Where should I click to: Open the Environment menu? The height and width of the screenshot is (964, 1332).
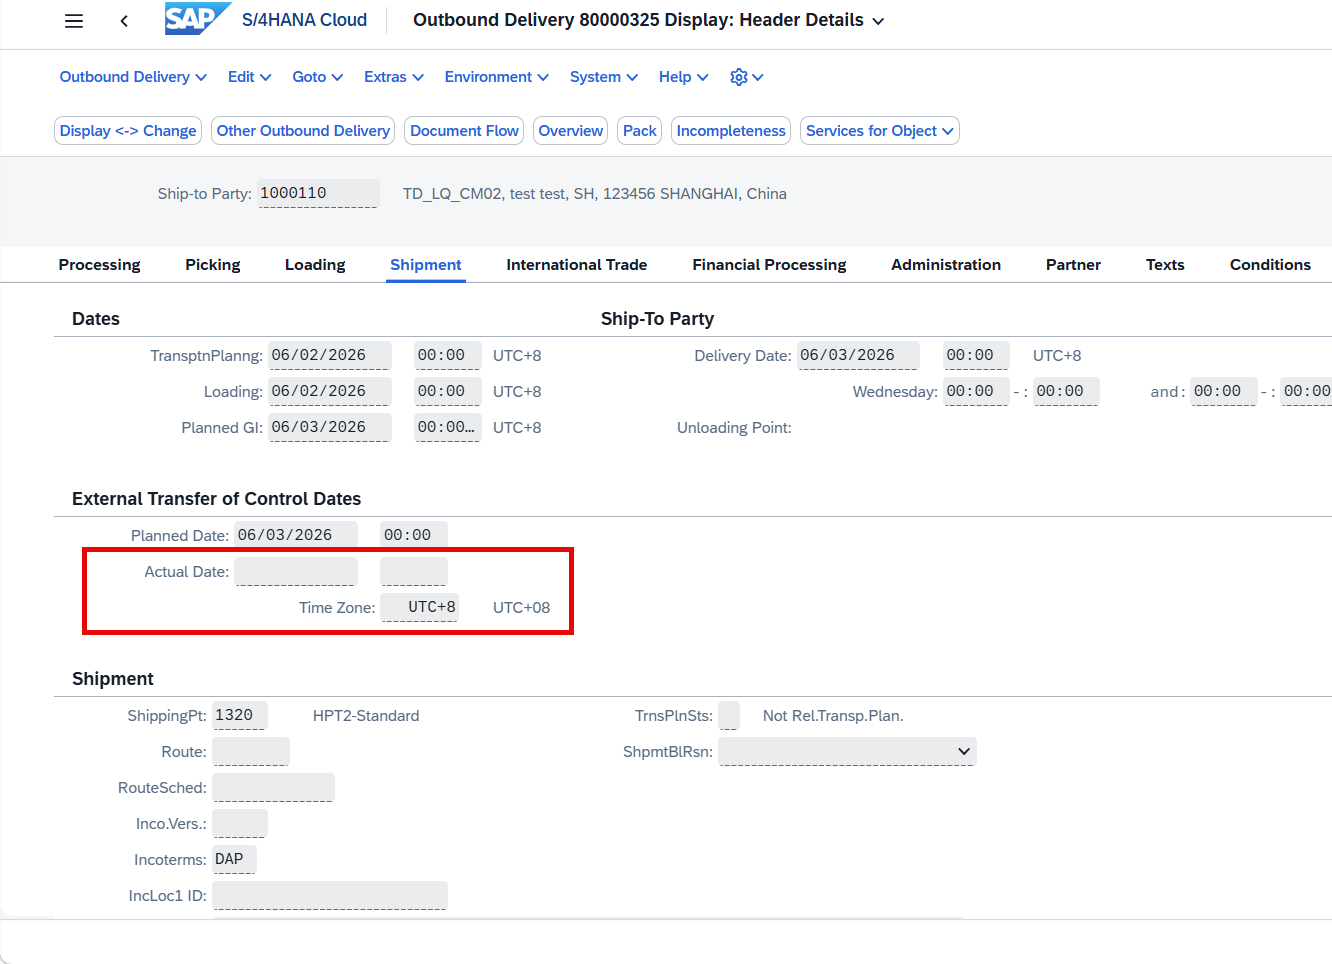[497, 77]
